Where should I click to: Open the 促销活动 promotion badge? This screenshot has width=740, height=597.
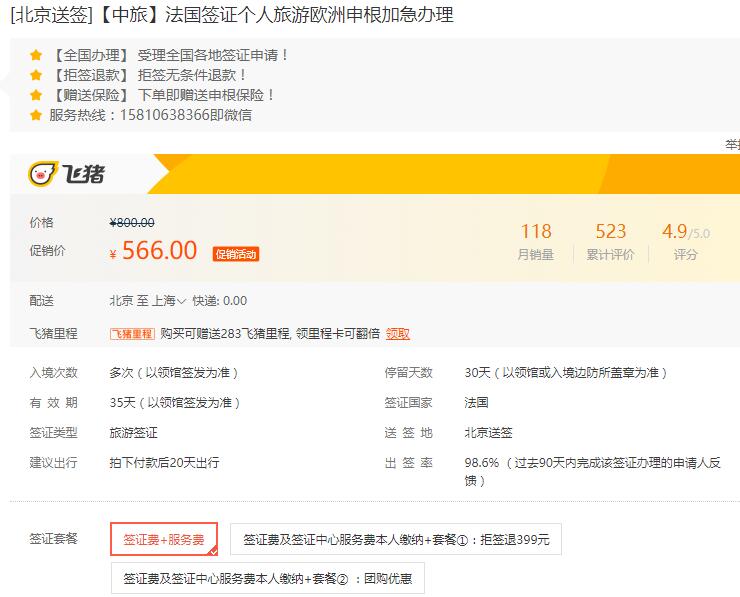coord(235,254)
